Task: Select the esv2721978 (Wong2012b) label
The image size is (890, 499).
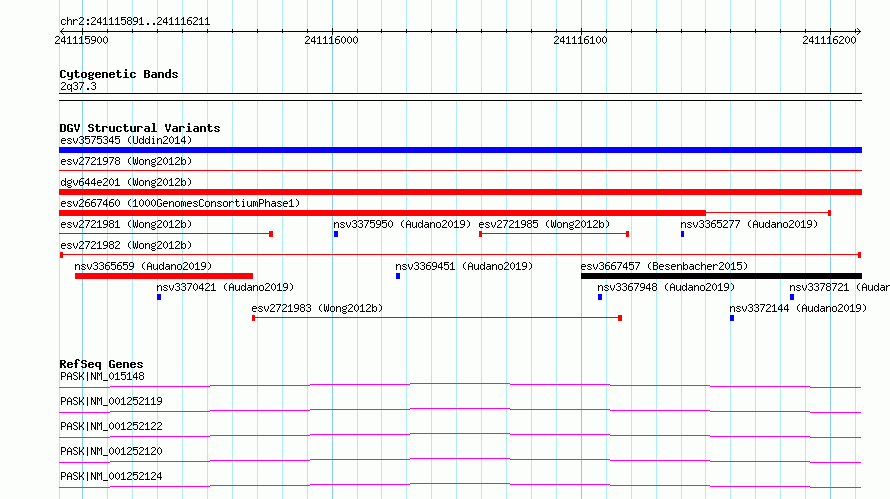Action: (x=126, y=161)
